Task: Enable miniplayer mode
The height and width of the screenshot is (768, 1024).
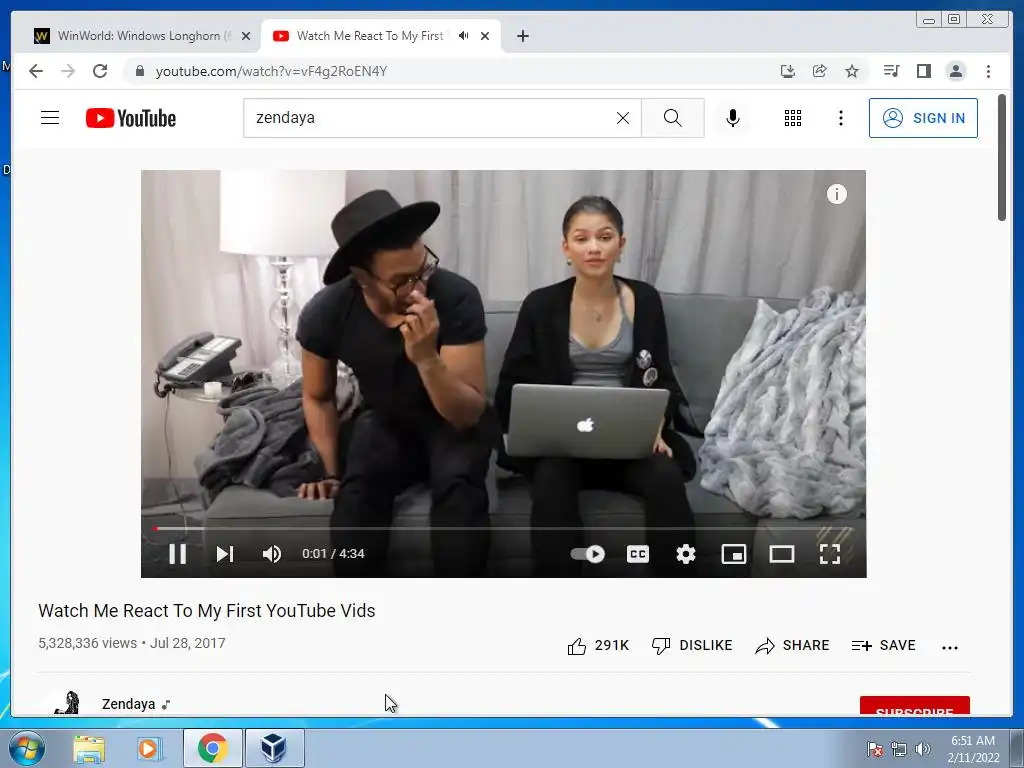Action: pos(733,554)
